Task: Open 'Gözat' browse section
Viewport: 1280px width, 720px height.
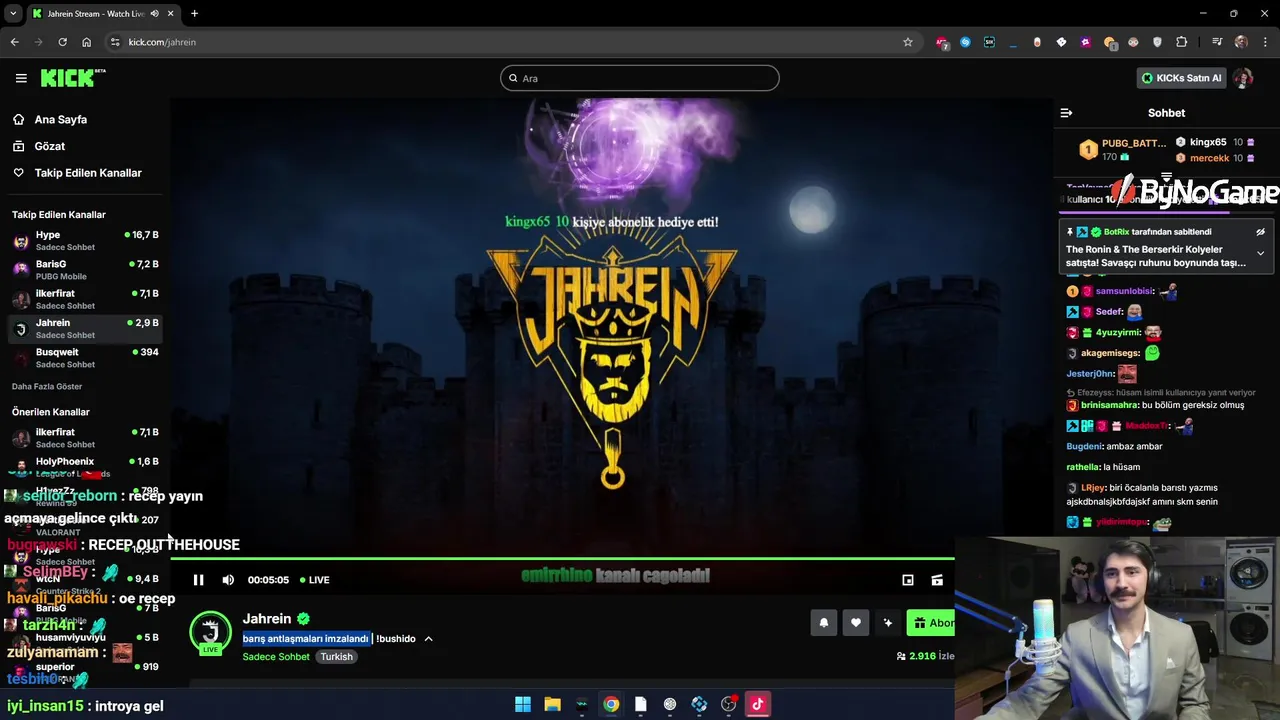Action: 49,146
